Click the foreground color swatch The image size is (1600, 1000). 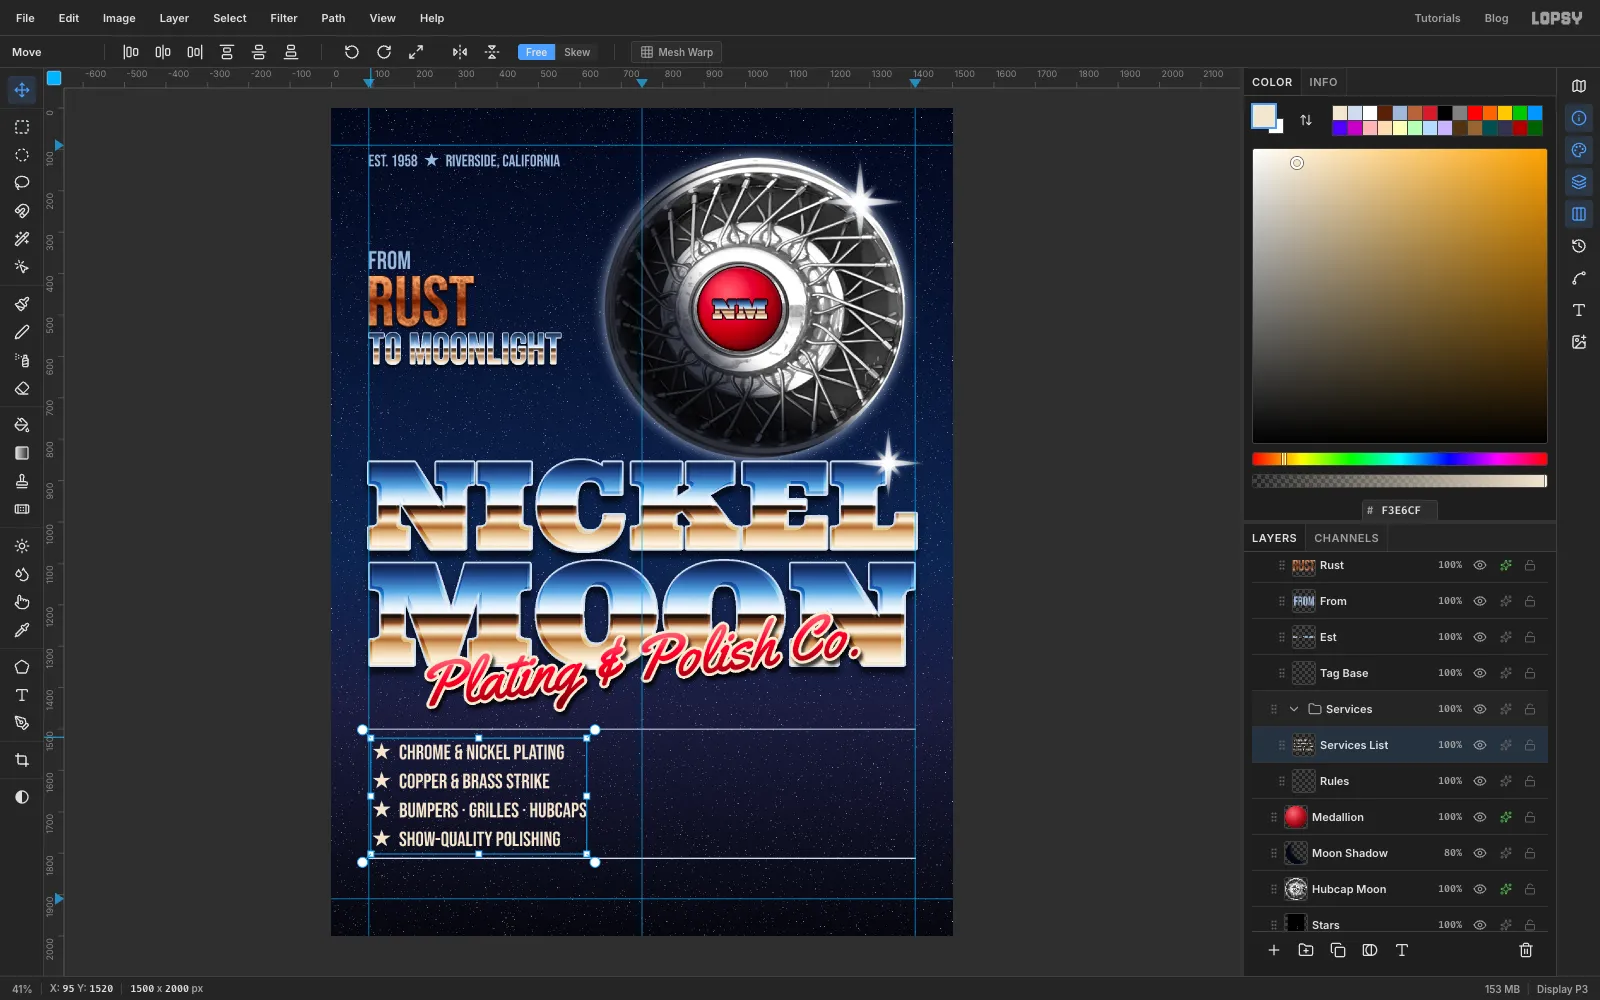(1264, 116)
